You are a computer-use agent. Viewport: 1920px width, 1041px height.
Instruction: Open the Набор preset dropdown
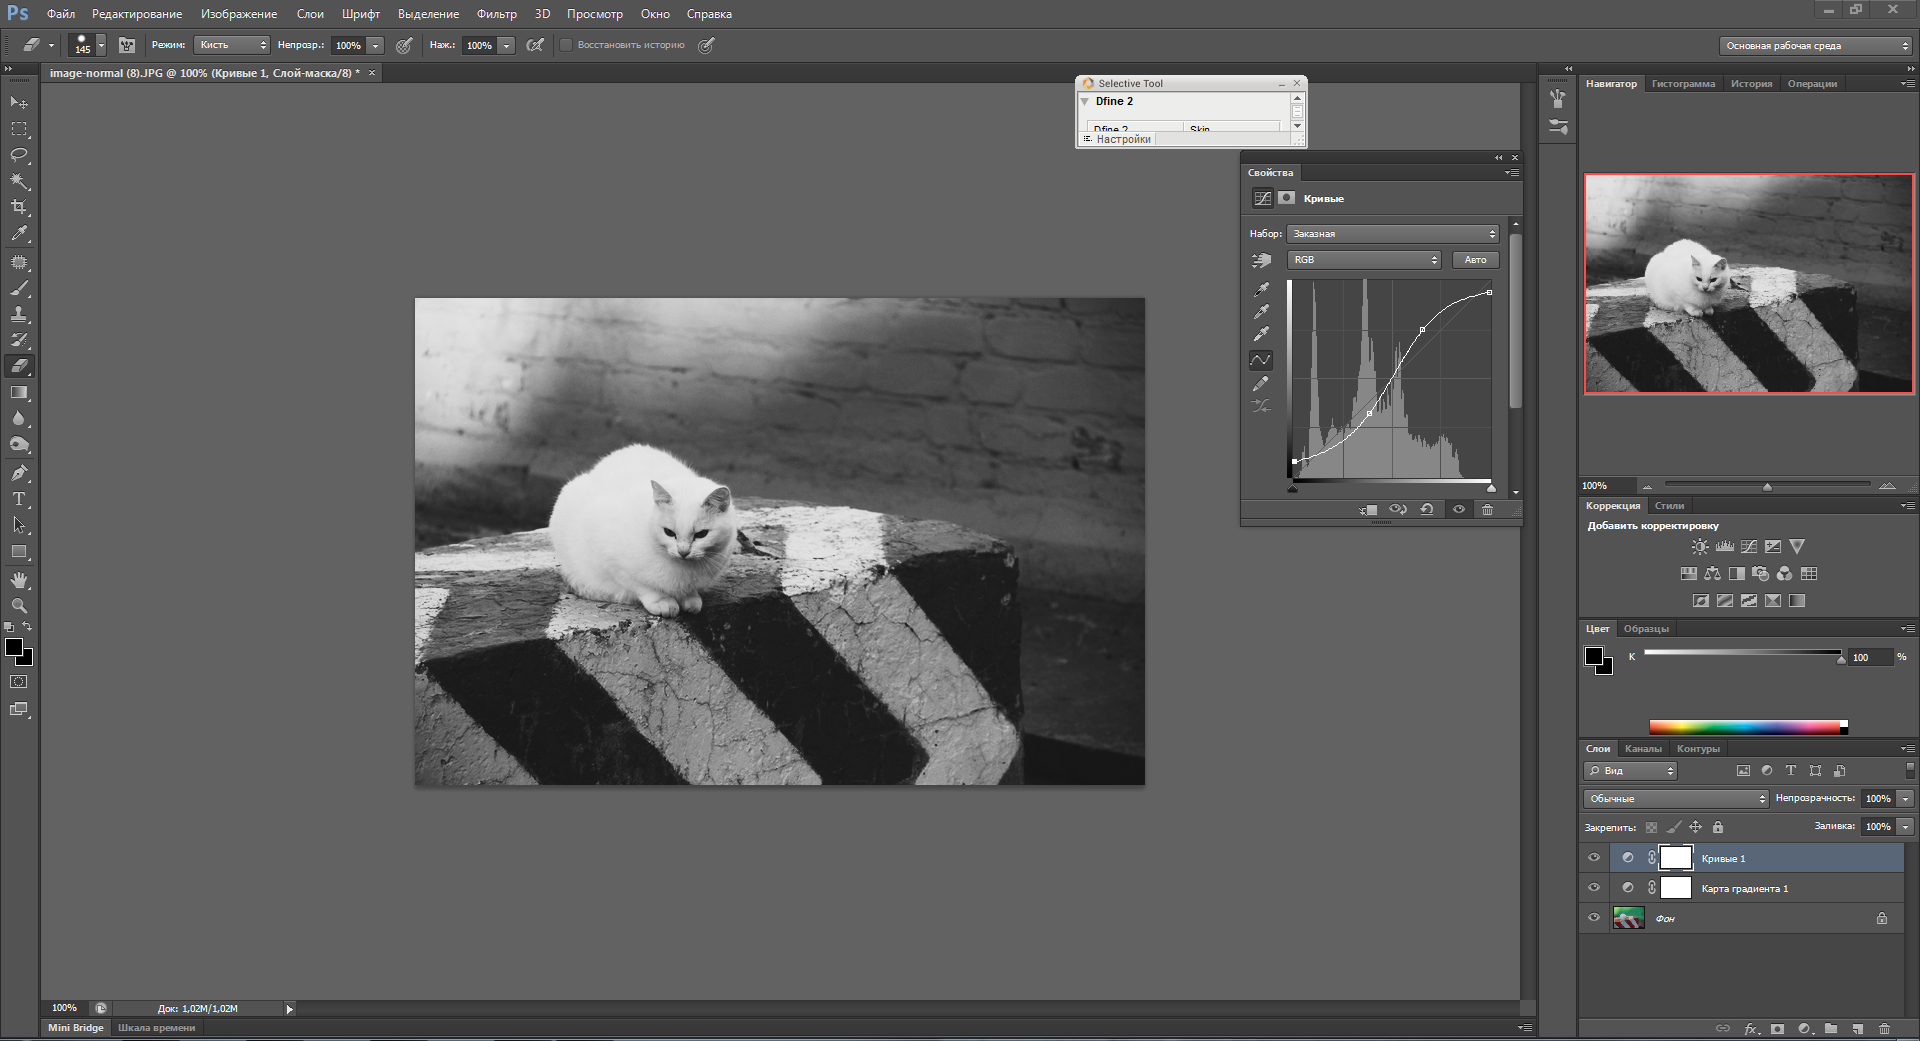coord(1392,234)
